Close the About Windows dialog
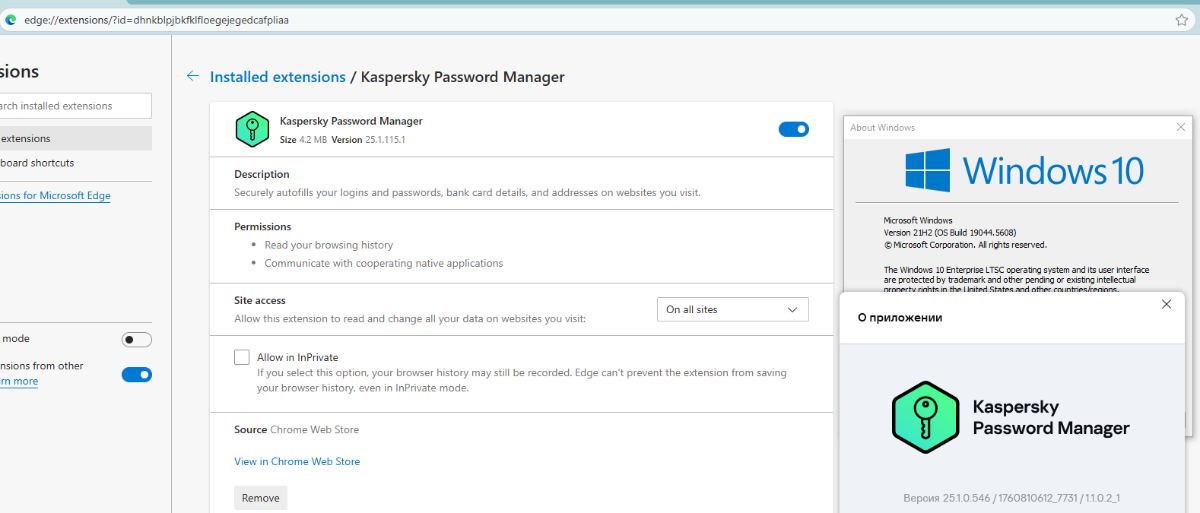Image resolution: width=1200 pixels, height=513 pixels. [1182, 127]
